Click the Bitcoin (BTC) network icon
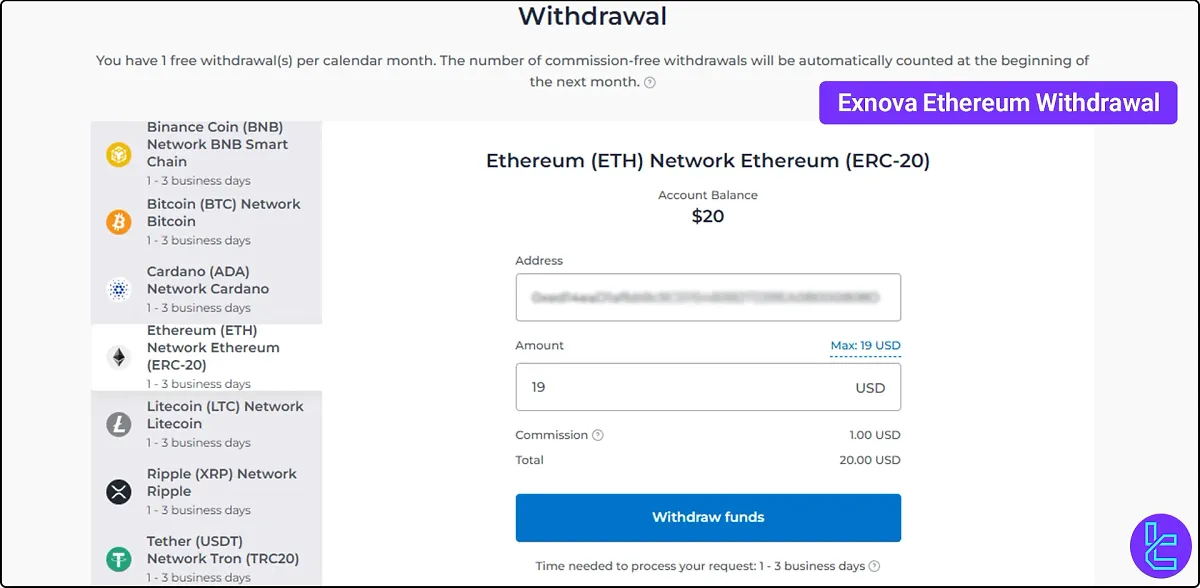 (118, 221)
